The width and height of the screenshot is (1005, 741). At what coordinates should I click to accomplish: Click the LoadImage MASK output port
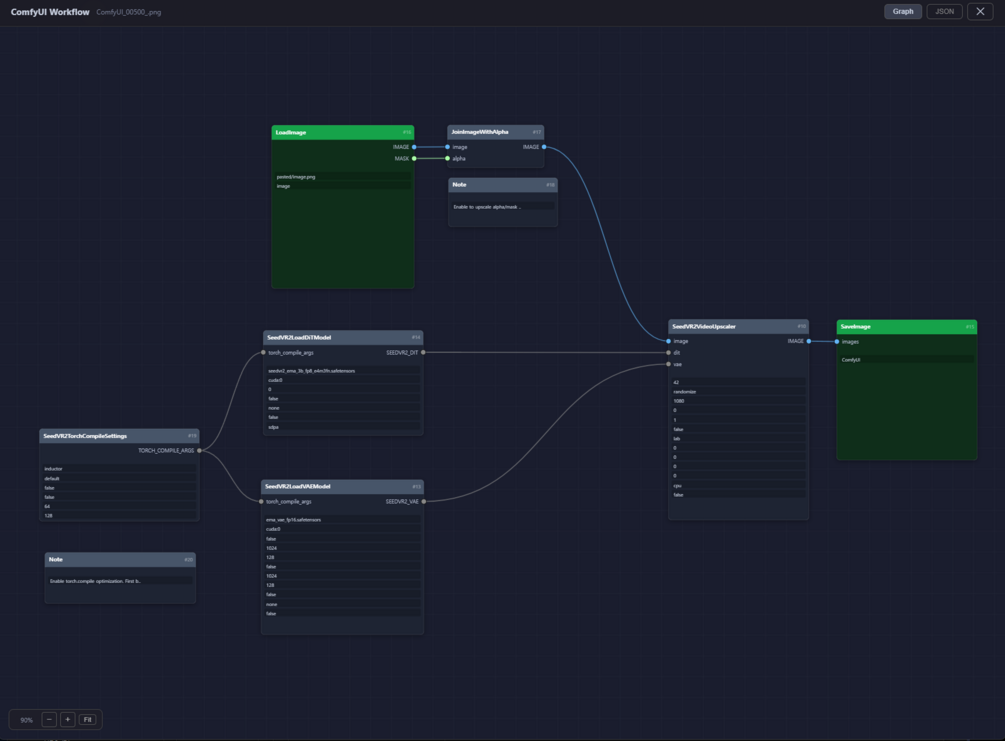click(x=414, y=158)
